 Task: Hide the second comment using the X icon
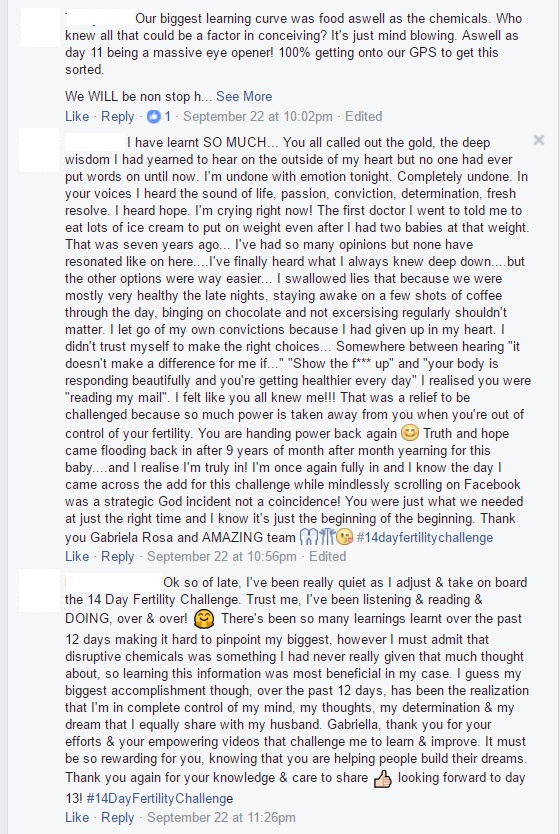(539, 140)
